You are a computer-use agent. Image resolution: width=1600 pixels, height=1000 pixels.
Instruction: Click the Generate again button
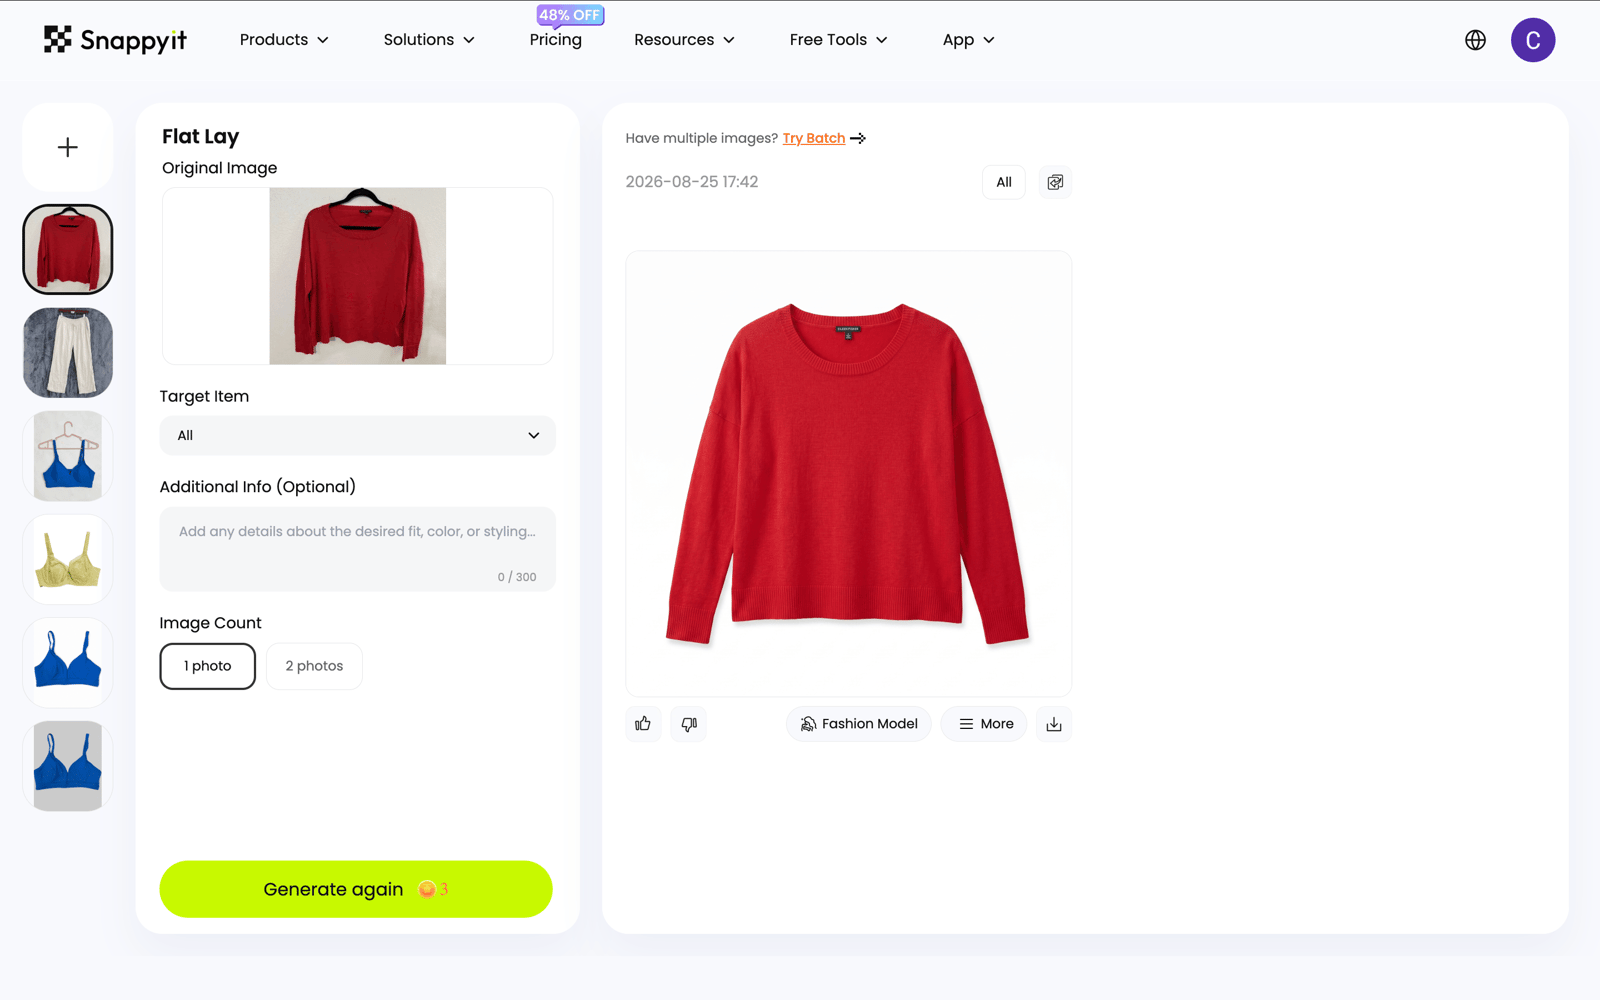point(356,889)
